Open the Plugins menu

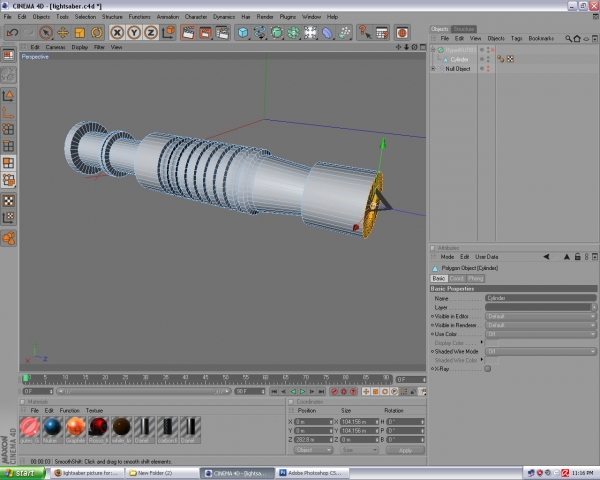288,17
